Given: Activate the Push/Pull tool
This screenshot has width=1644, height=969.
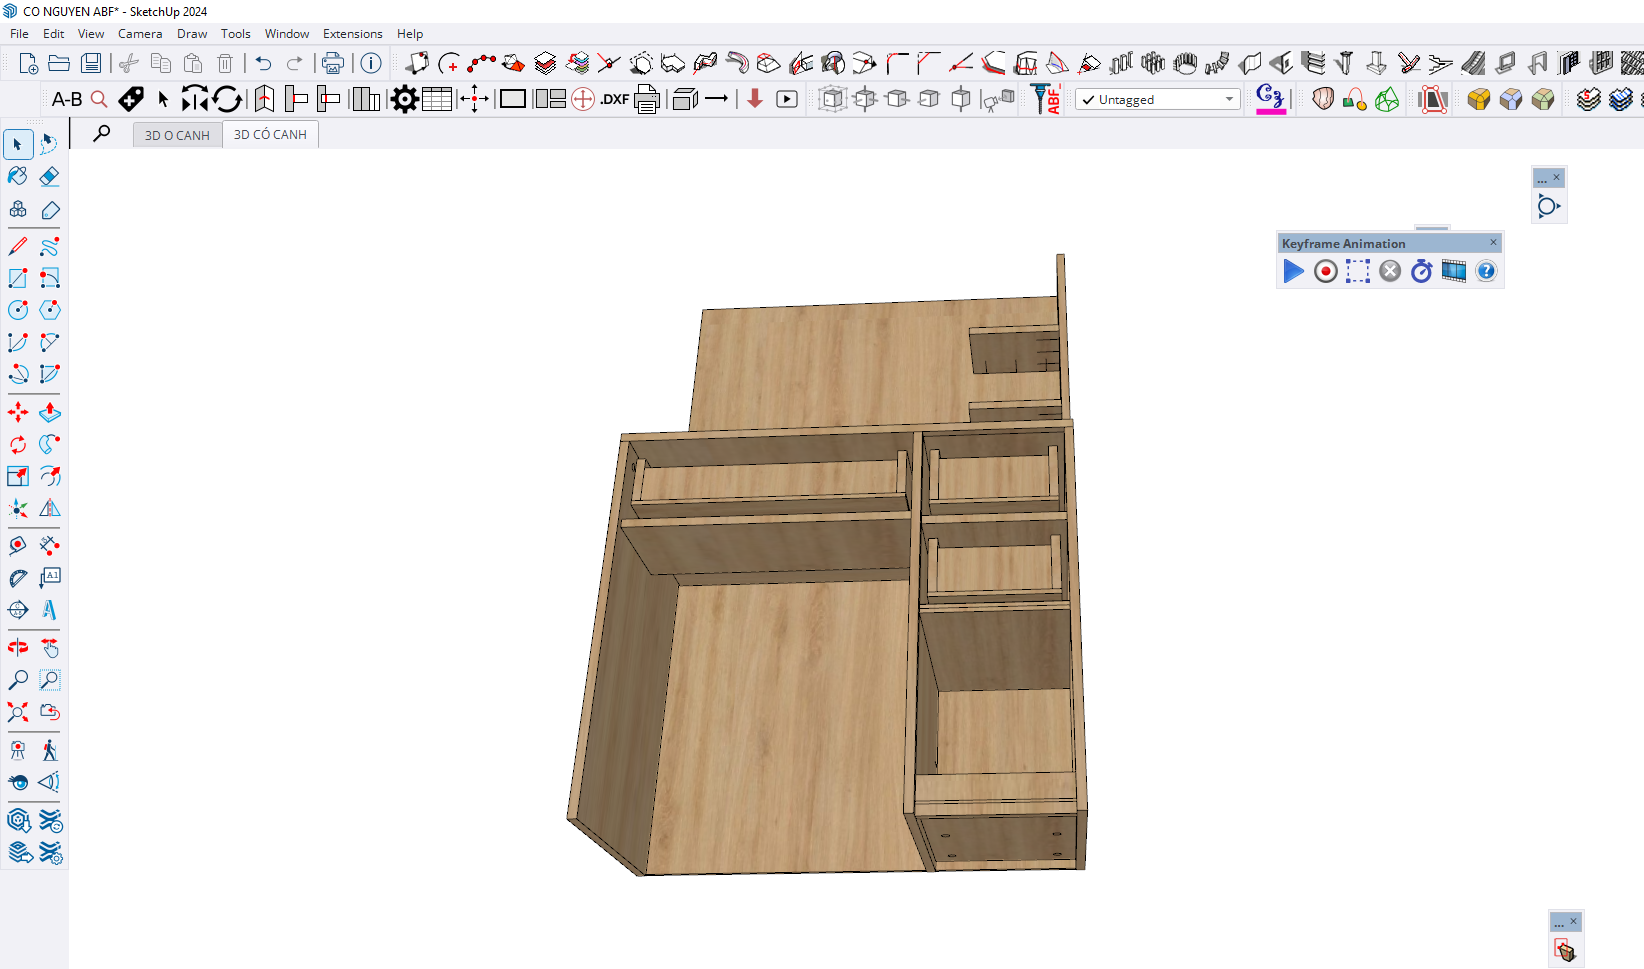Looking at the screenshot, I should pyautogui.click(x=50, y=412).
